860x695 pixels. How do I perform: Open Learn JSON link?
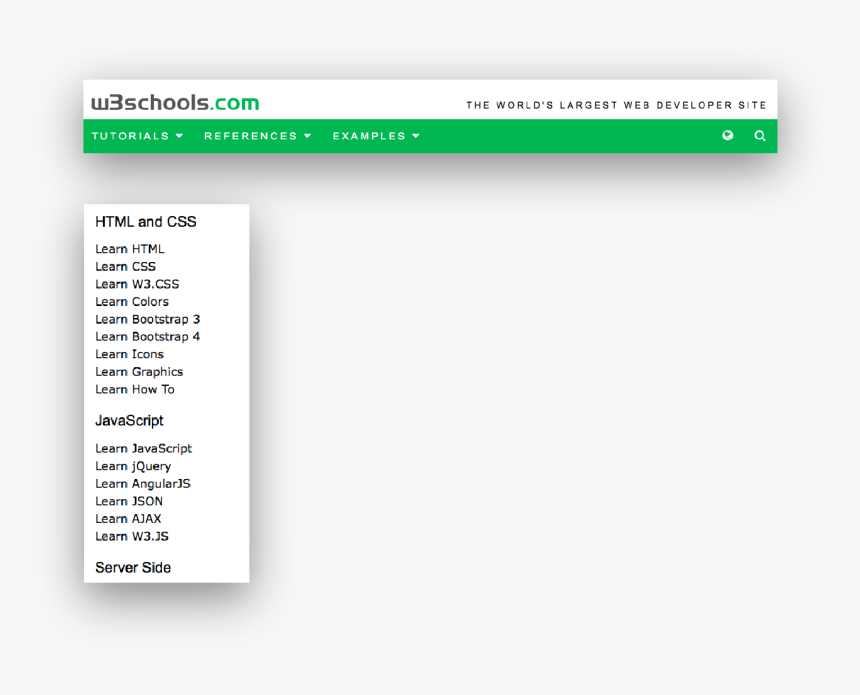[x=129, y=501]
